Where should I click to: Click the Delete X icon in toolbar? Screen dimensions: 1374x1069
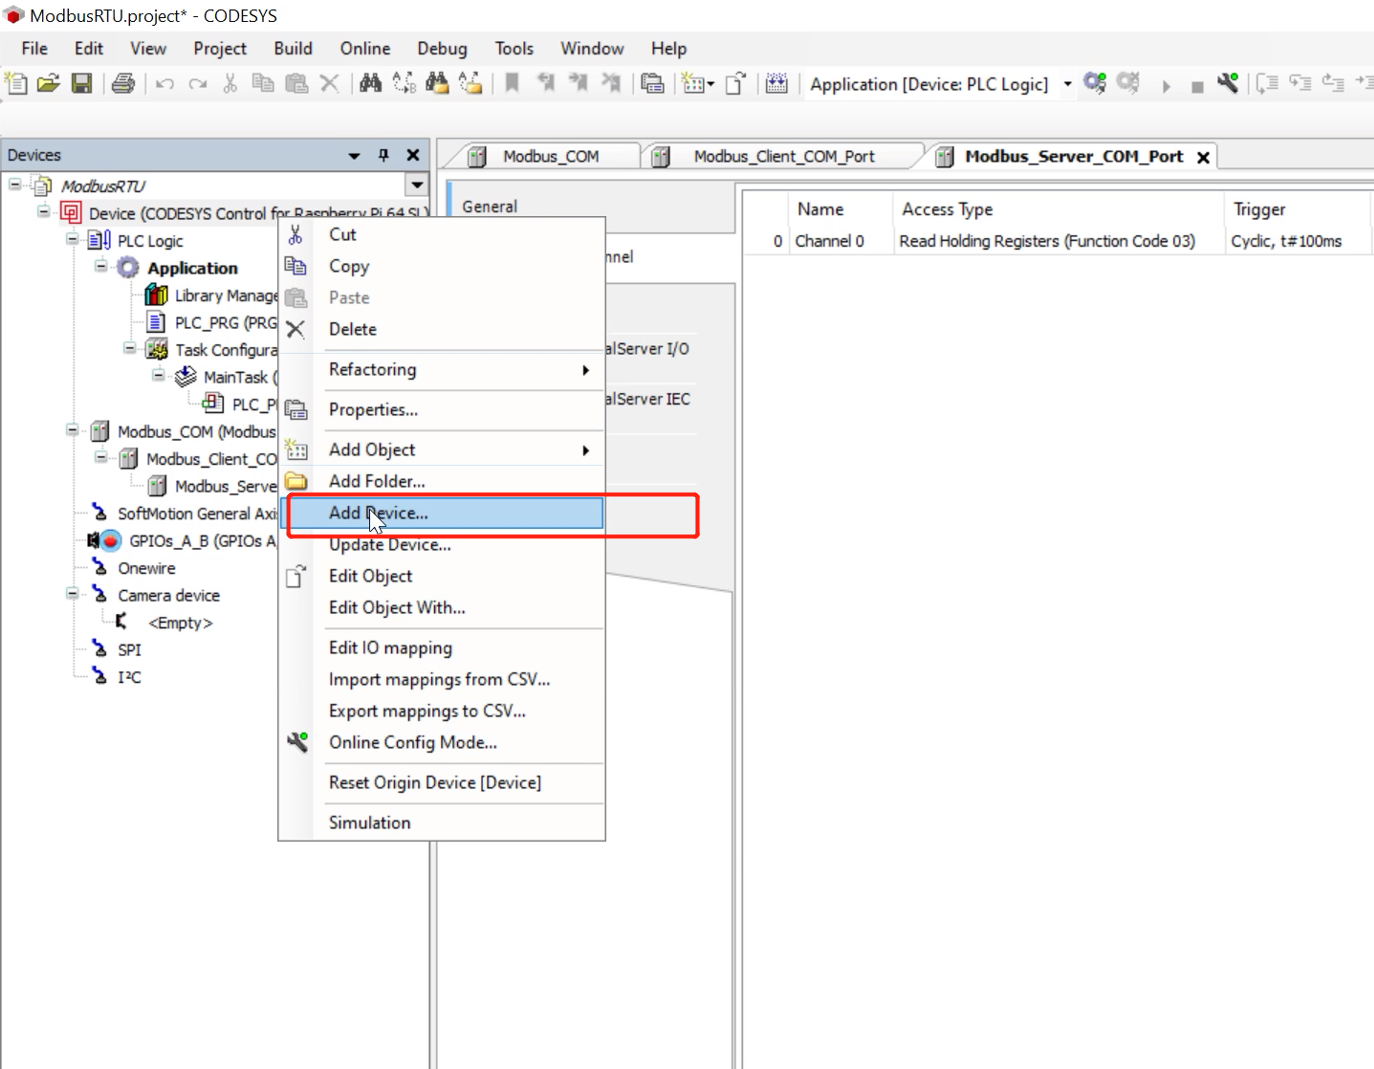coord(329,84)
